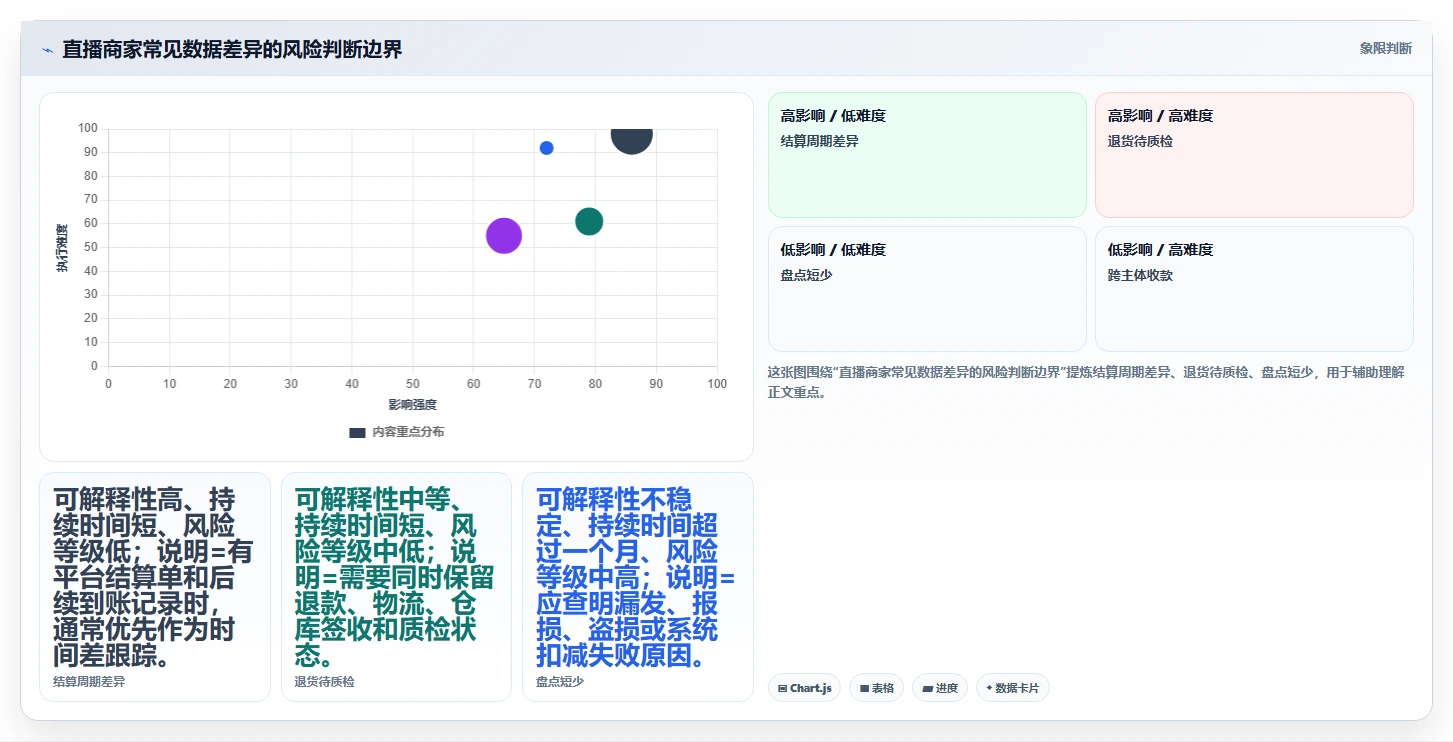Toggle the 内容重点分布 legend color box
1453x742 pixels.
click(357, 432)
